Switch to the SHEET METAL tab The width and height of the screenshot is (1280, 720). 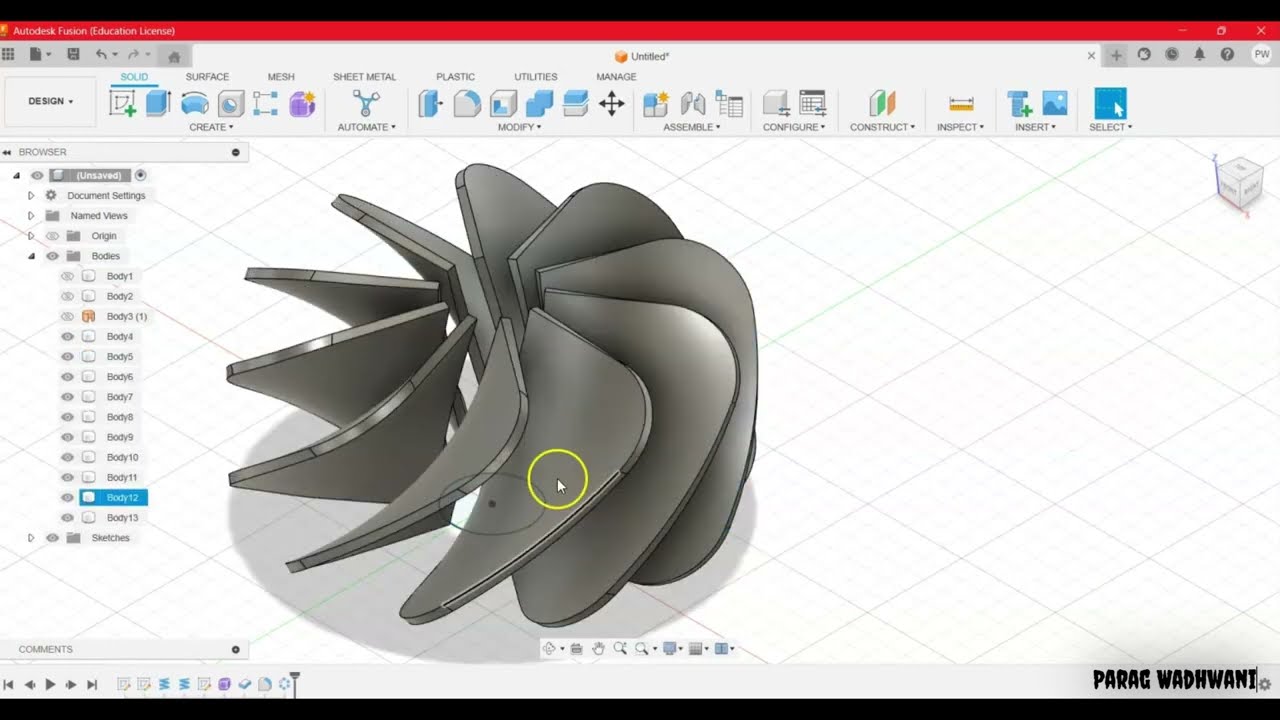pyautogui.click(x=364, y=77)
